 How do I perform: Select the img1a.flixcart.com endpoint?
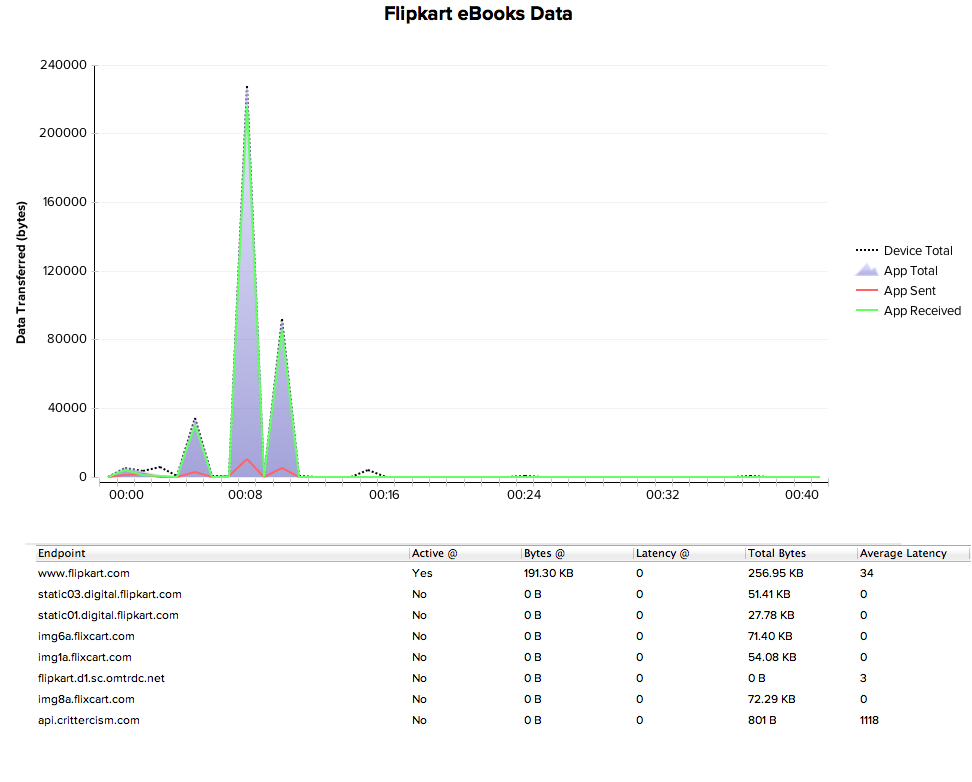pyautogui.click(x=84, y=657)
